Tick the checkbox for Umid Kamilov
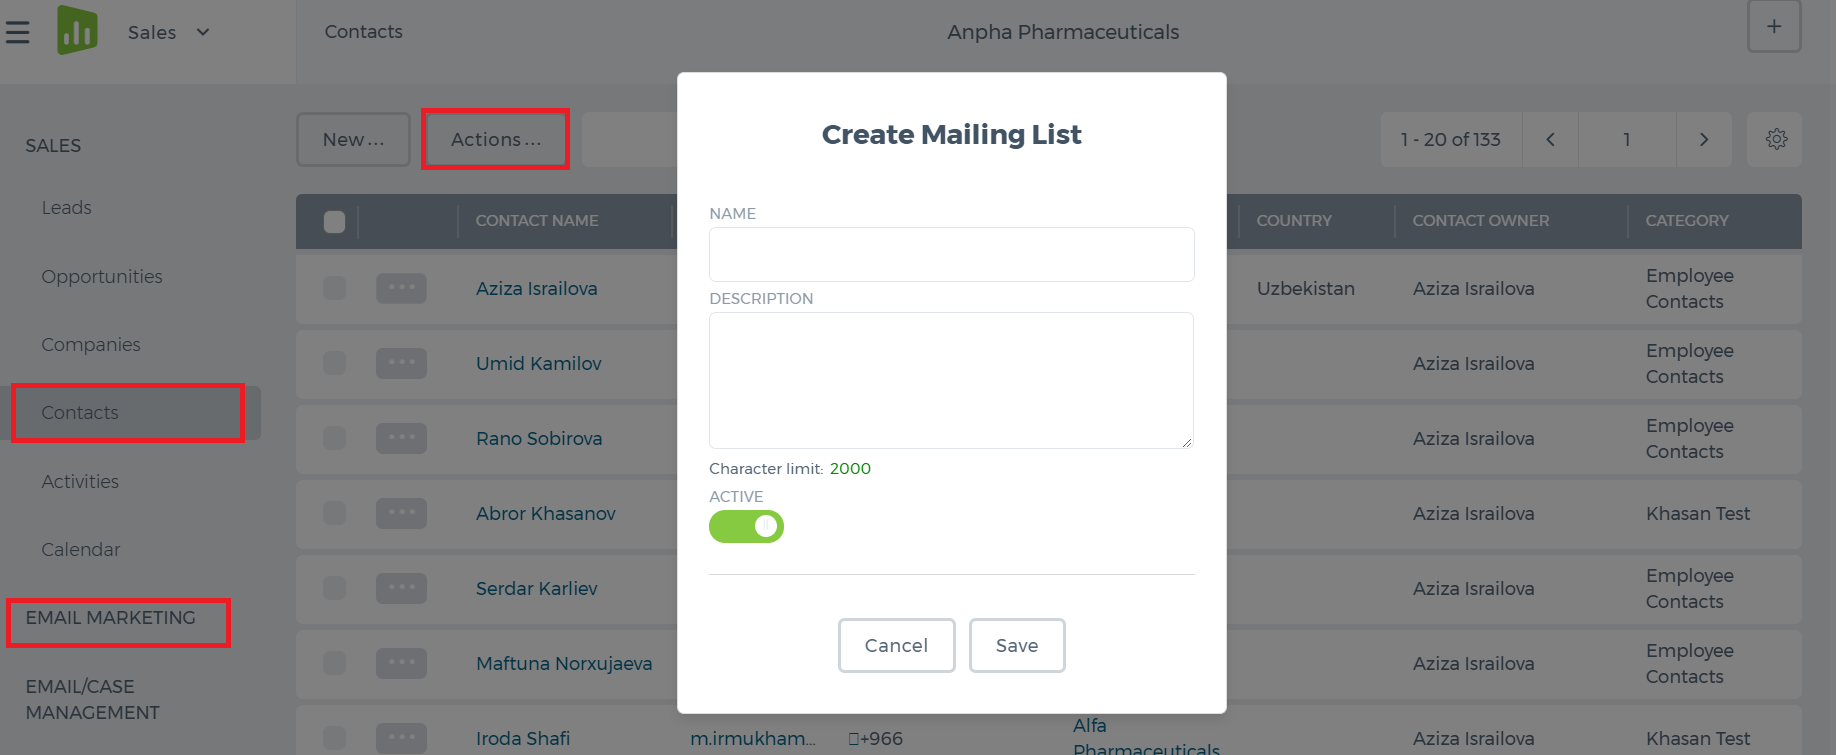 (x=334, y=363)
